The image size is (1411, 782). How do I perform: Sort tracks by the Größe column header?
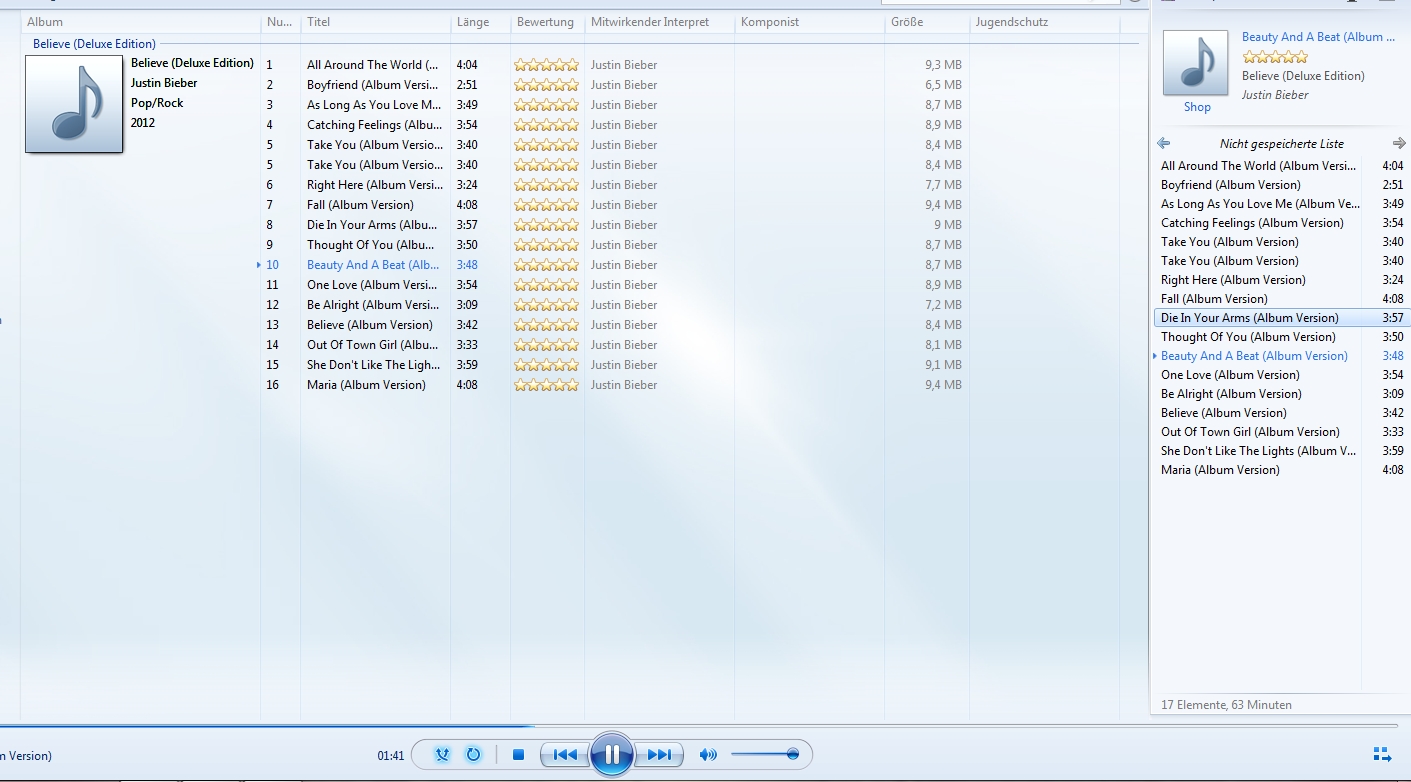(907, 22)
